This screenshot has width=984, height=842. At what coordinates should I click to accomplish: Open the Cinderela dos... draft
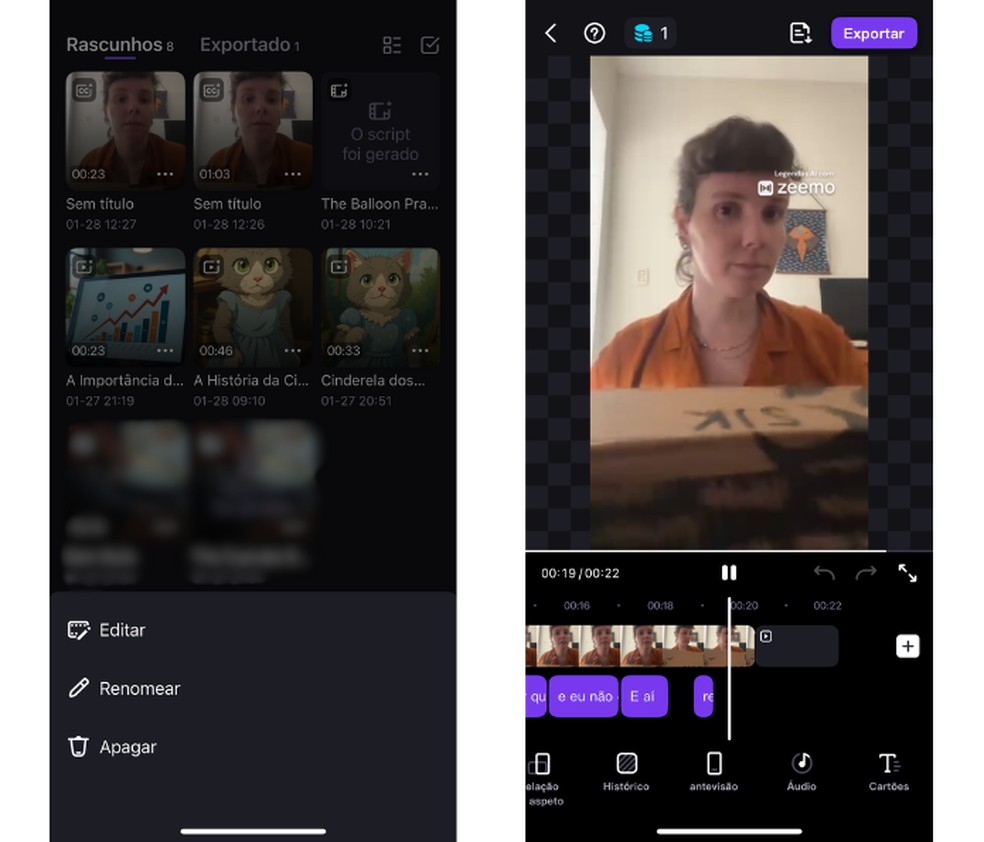380,307
